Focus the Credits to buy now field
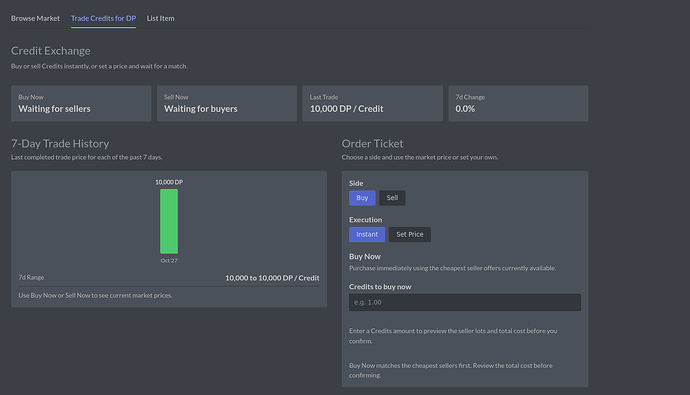 pos(465,303)
